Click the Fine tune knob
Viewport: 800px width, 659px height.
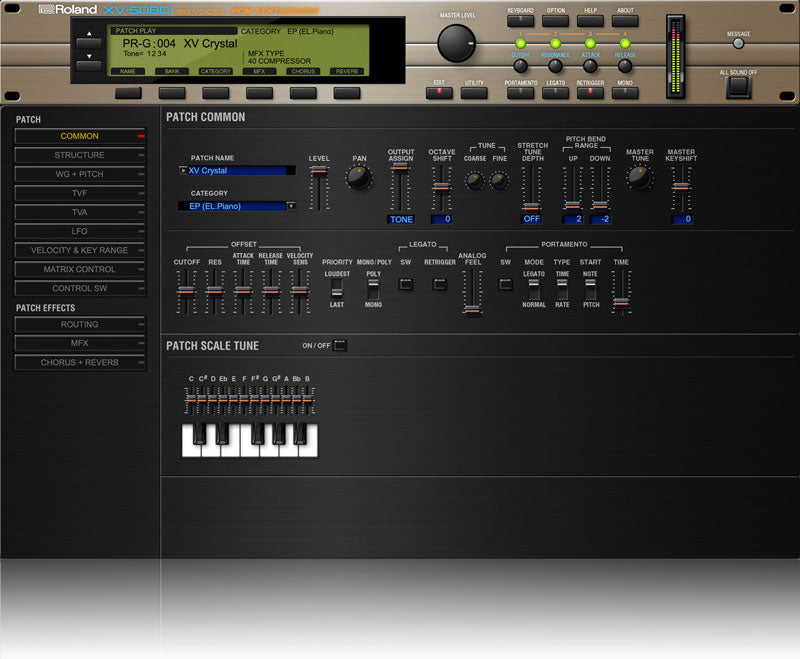tap(498, 180)
